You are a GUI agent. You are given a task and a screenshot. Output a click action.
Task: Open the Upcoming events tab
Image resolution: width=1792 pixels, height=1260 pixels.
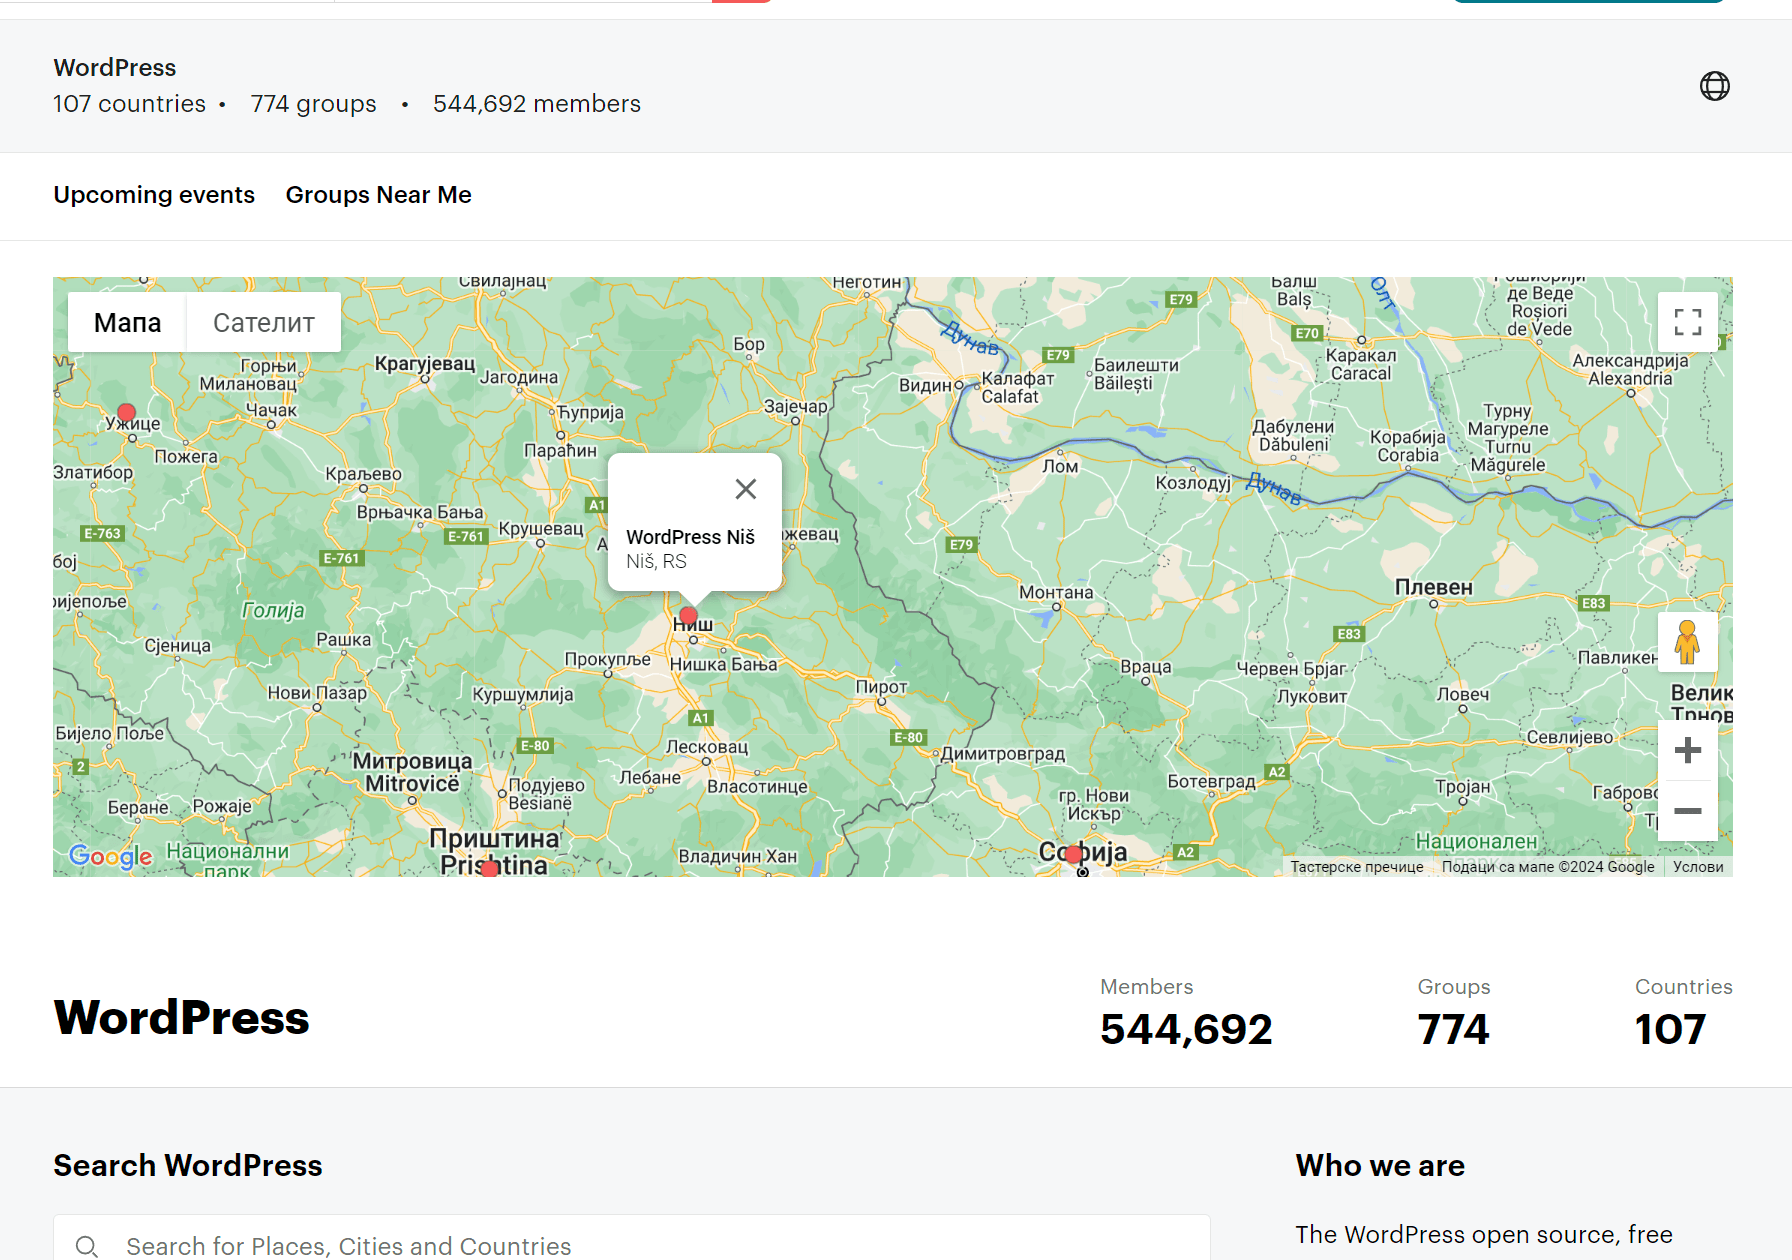click(x=154, y=195)
